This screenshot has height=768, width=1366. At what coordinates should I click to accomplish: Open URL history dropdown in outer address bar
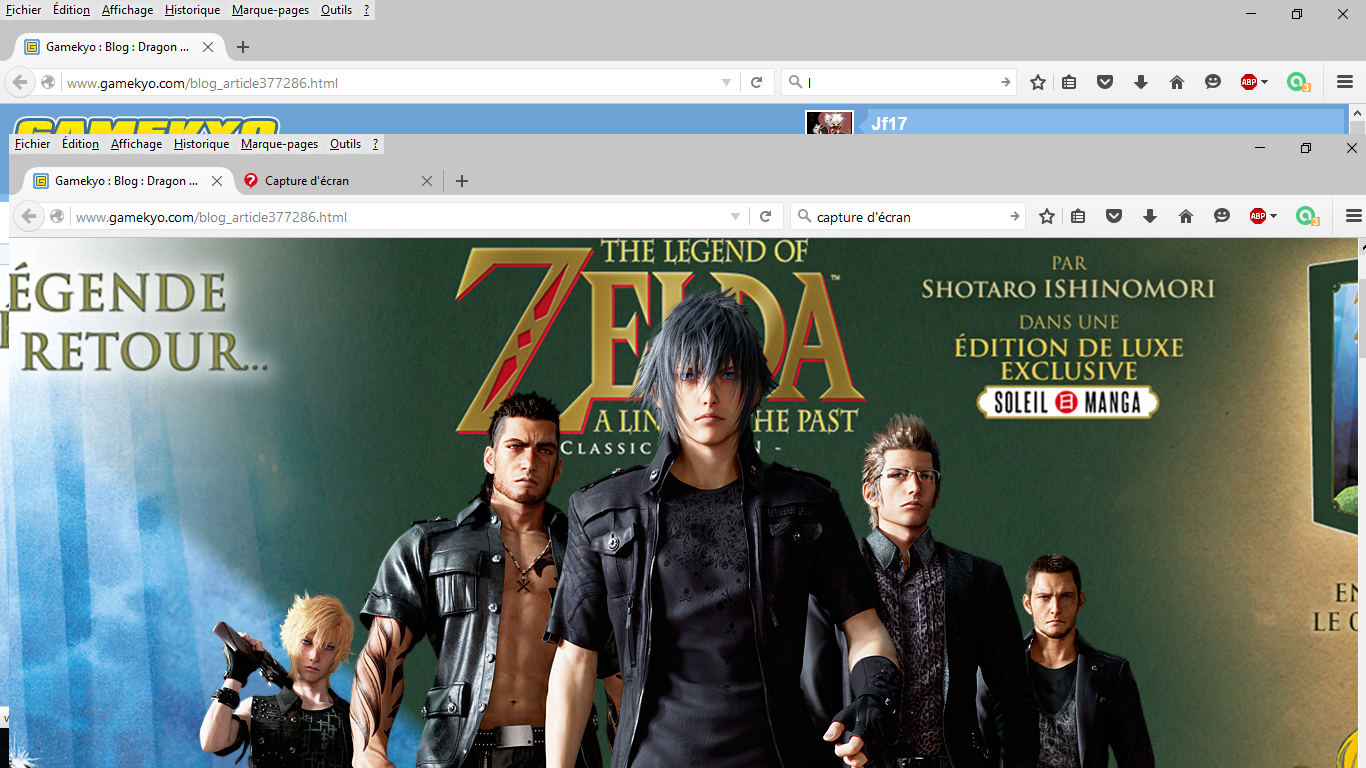[x=727, y=83]
